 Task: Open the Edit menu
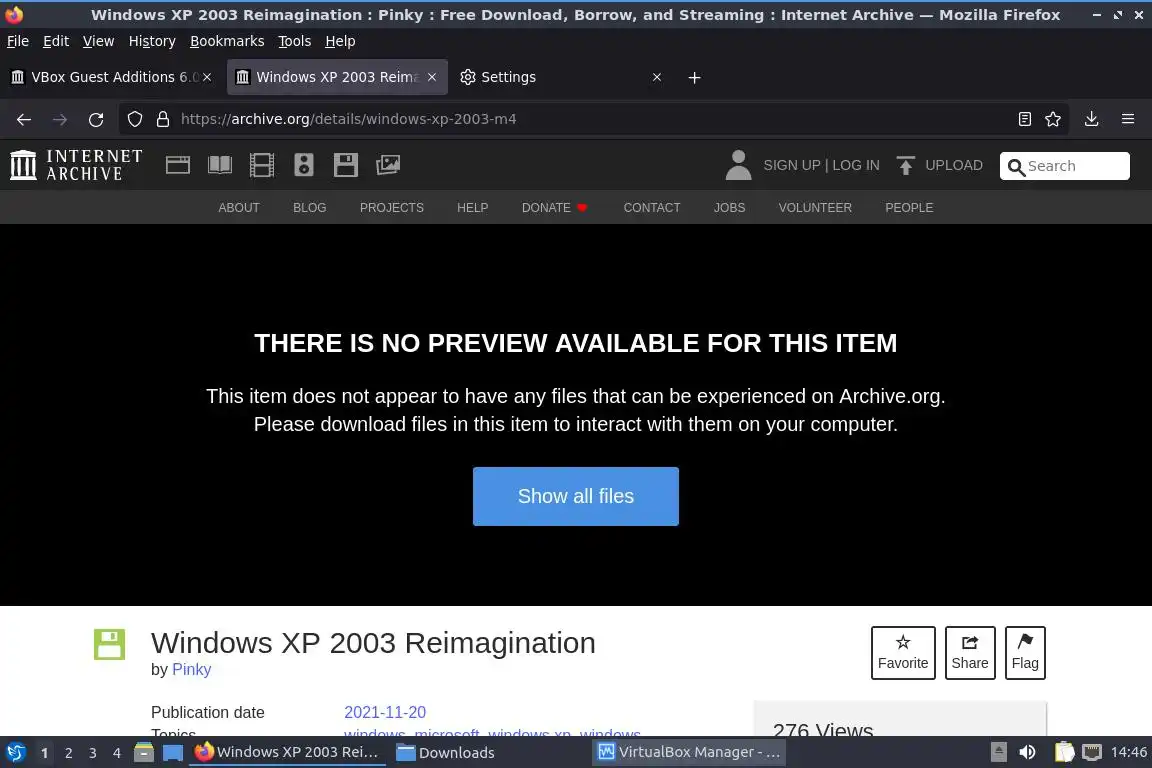coord(56,41)
